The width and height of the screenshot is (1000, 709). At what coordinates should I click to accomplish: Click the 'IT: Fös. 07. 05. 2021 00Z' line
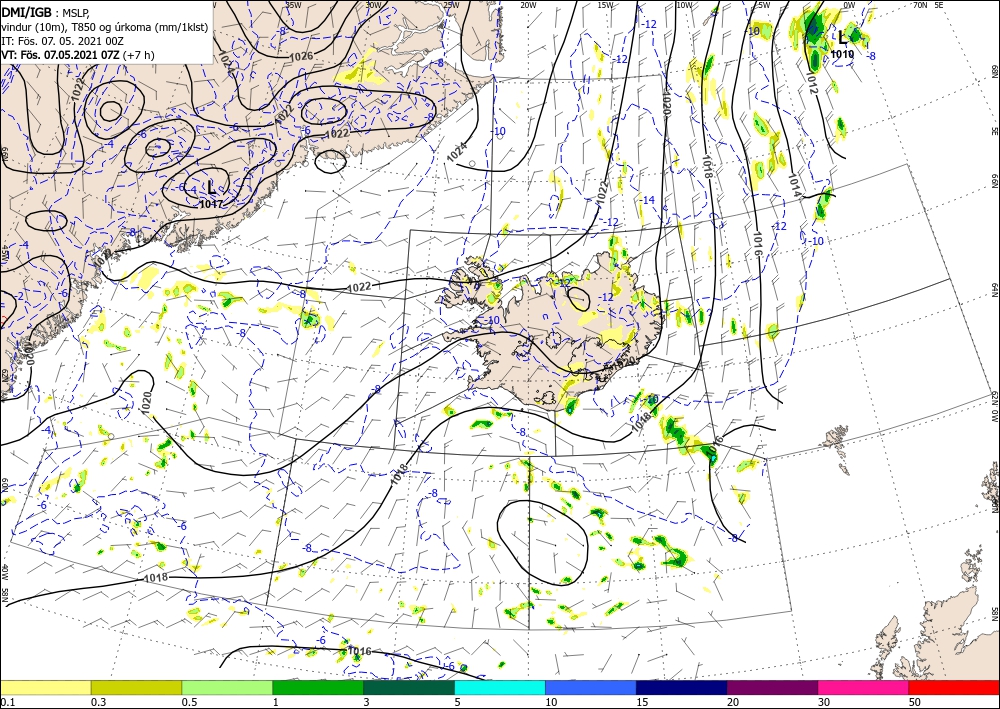tap(62, 41)
